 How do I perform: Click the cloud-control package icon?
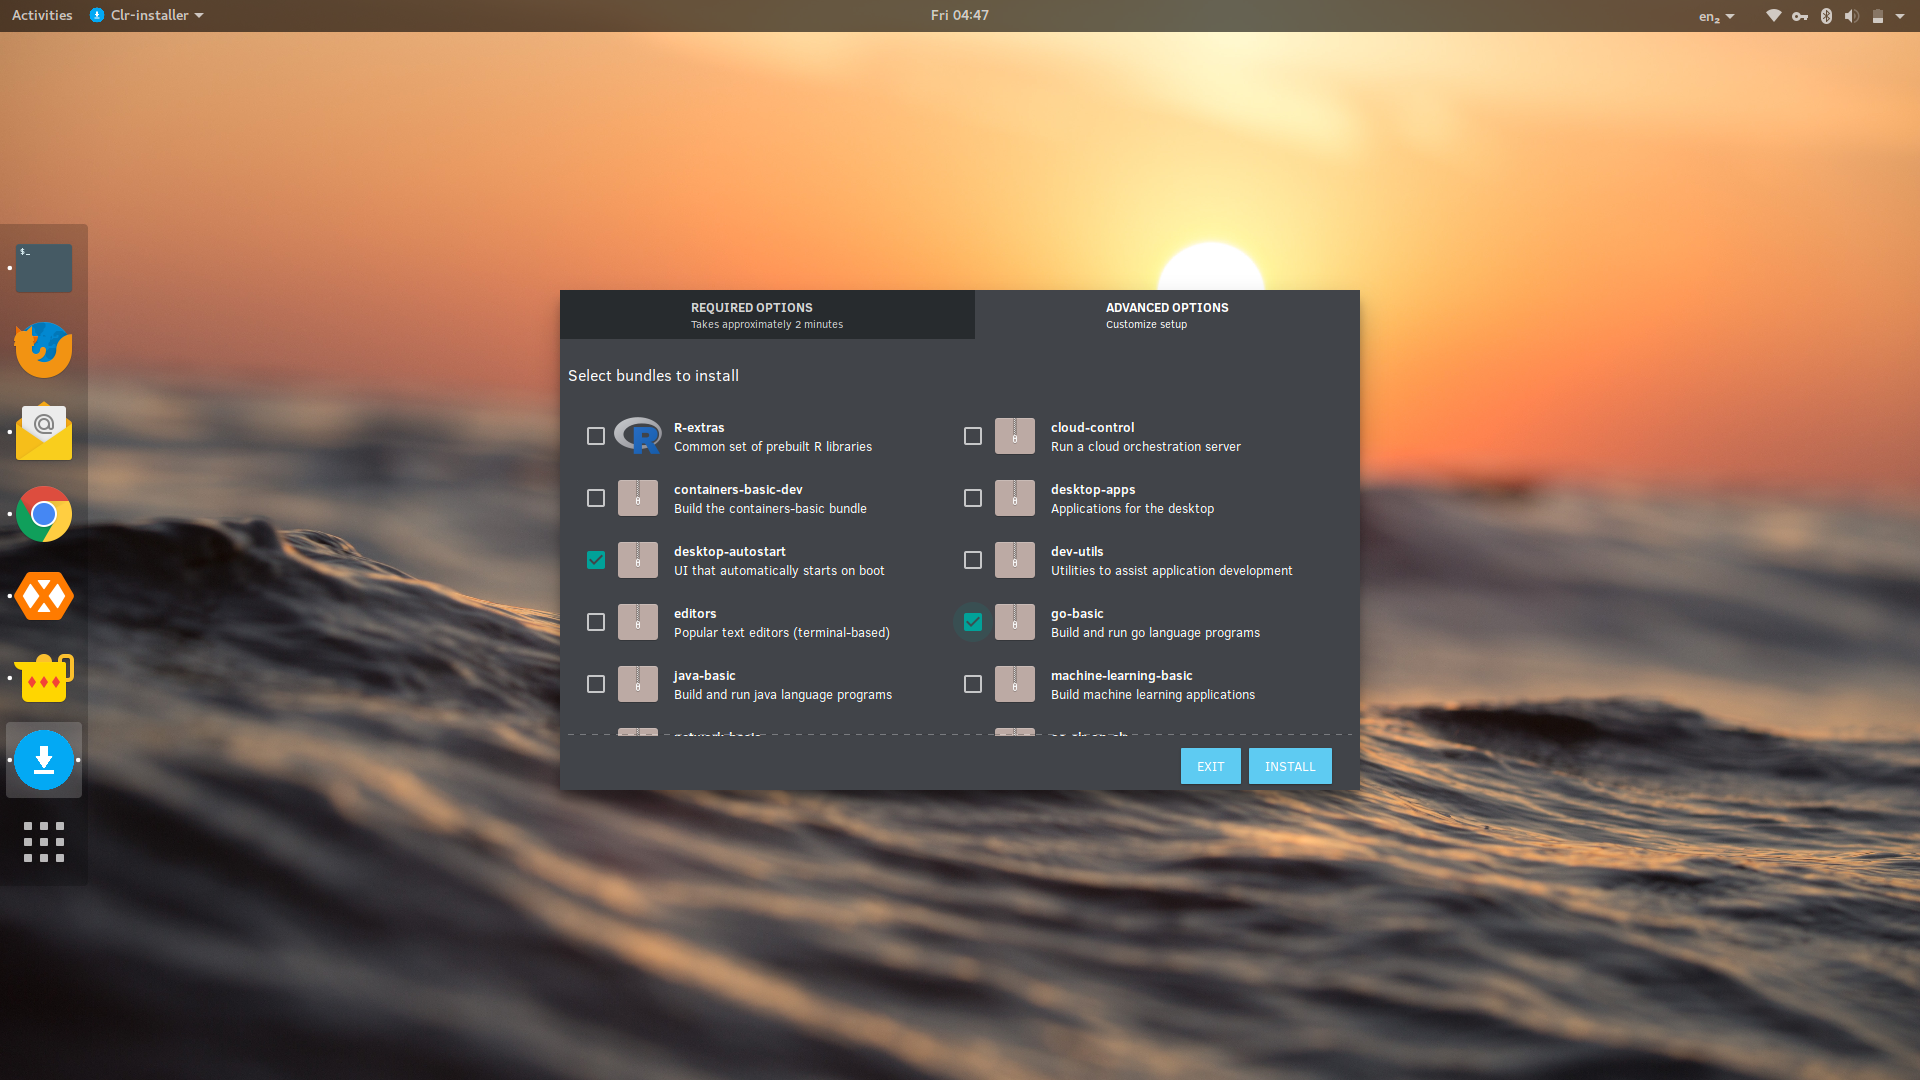(x=1015, y=436)
